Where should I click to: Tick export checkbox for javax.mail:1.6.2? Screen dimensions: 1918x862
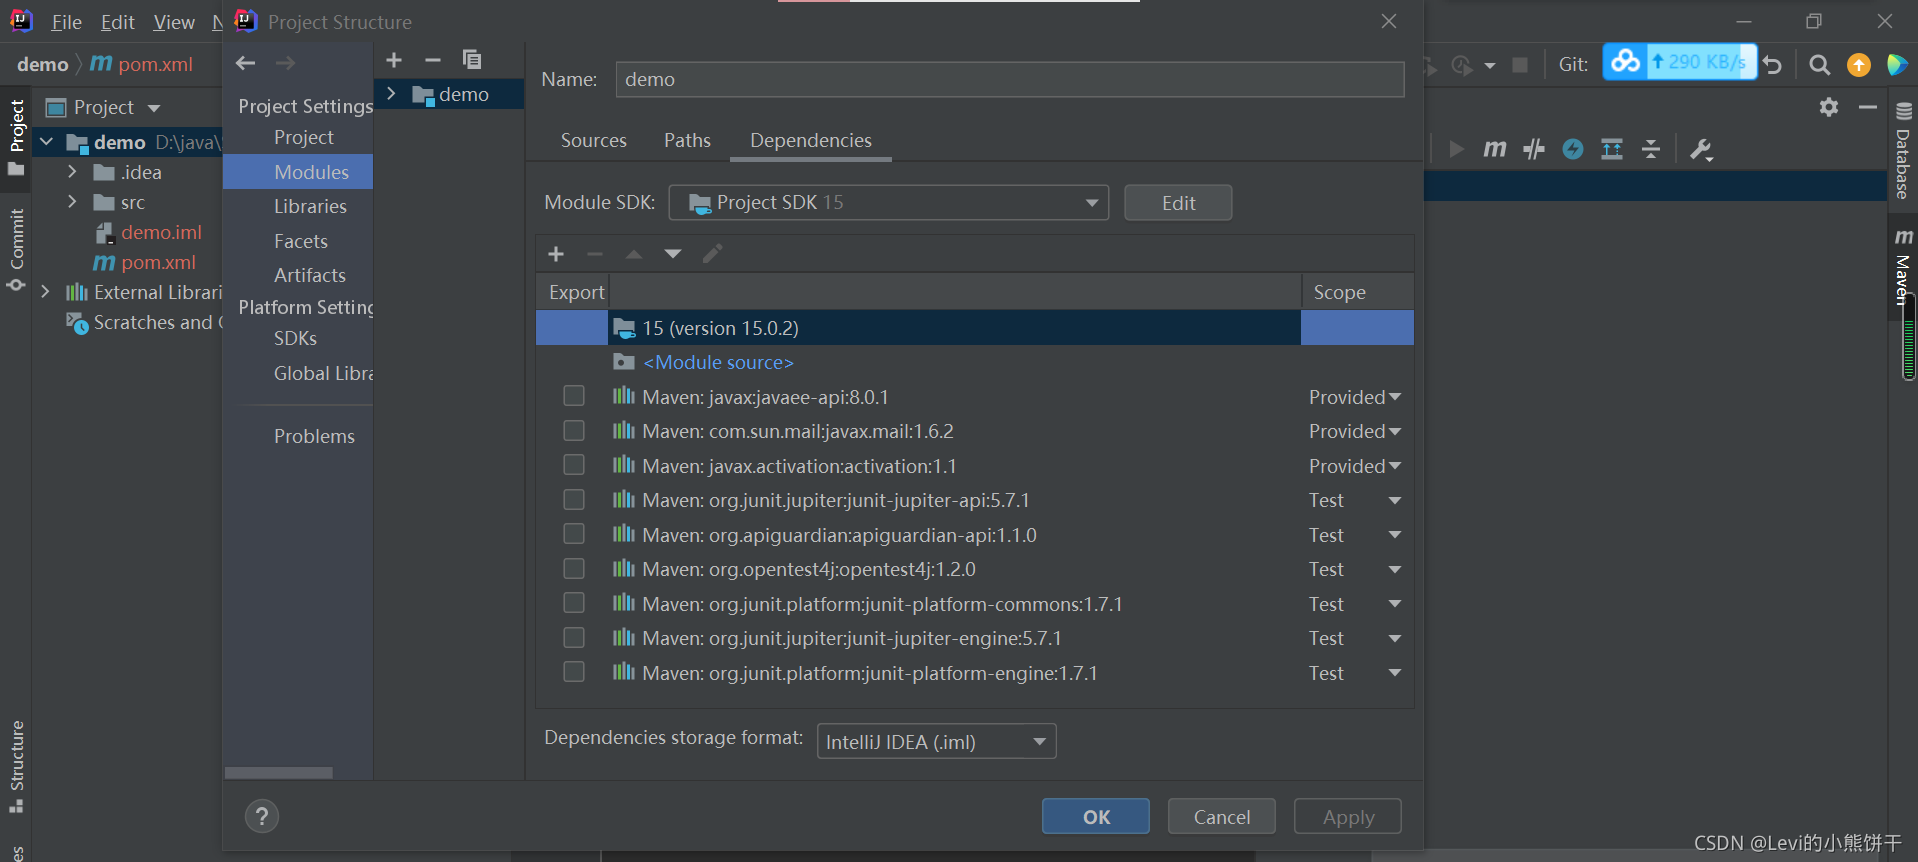point(574,430)
